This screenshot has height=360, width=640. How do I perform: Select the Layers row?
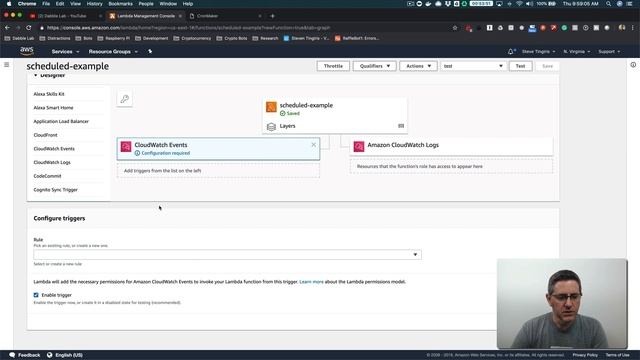pos(334,126)
